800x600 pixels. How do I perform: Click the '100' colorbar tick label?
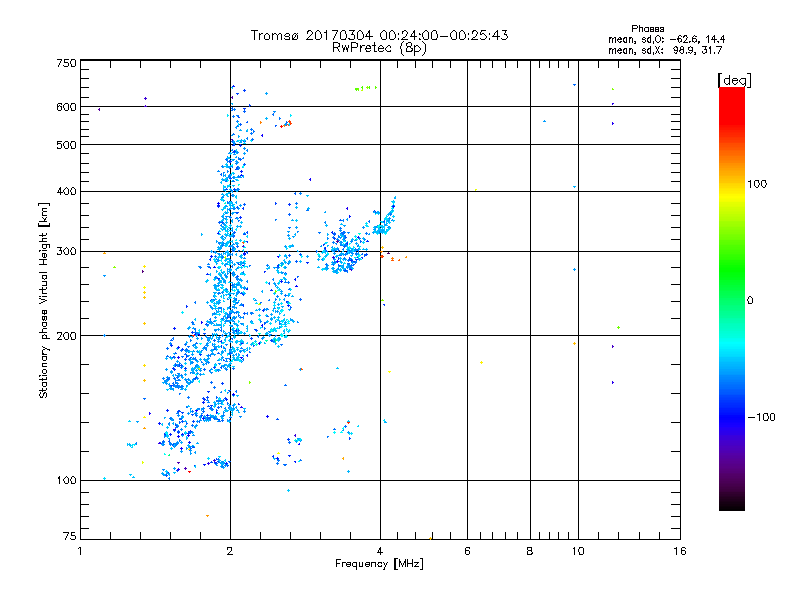pos(757,184)
